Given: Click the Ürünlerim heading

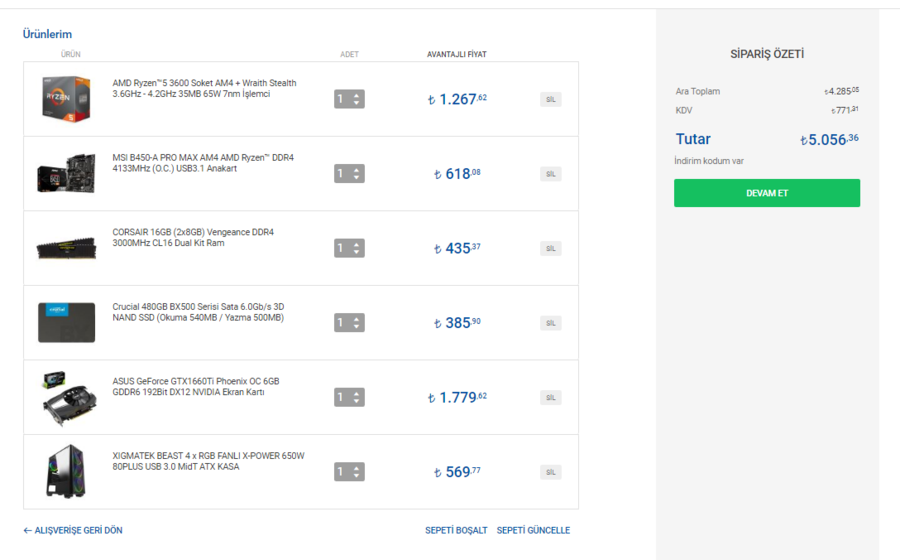Looking at the screenshot, I should tap(47, 34).
